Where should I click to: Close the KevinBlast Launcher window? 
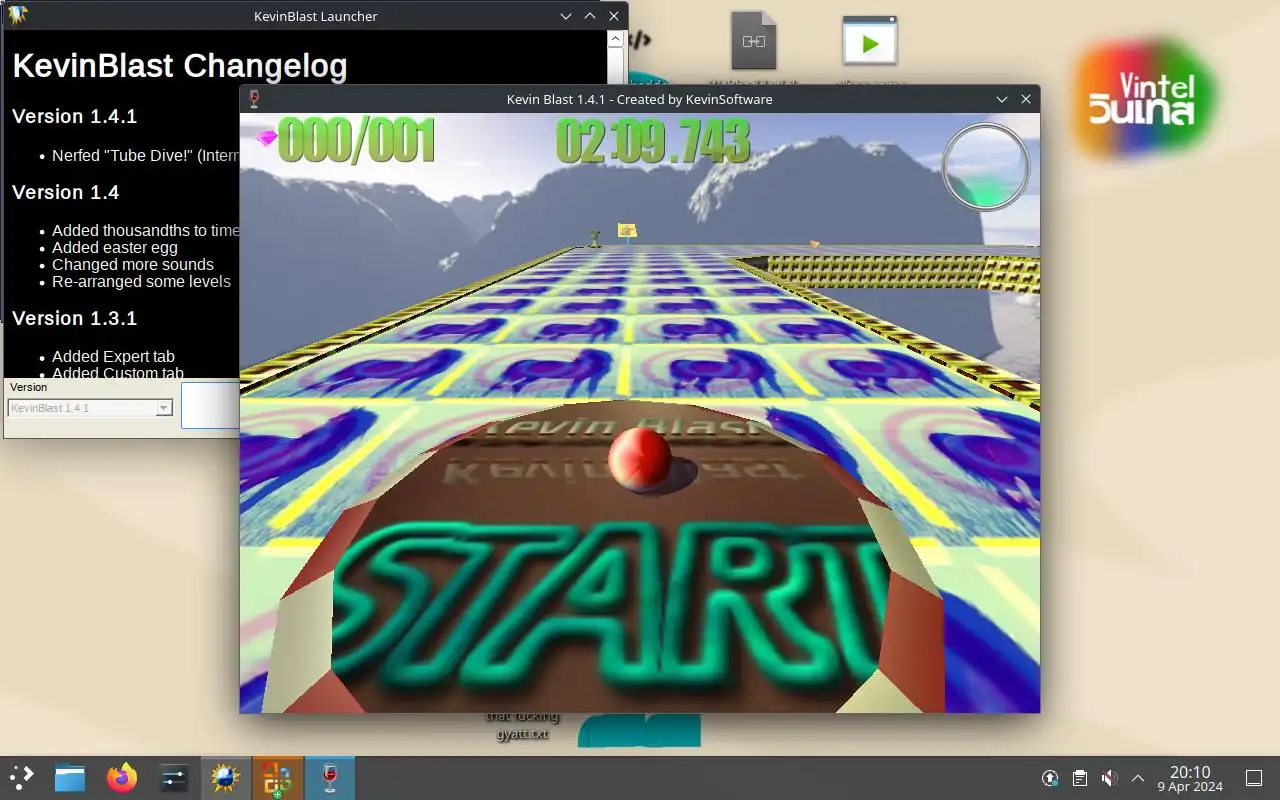coord(614,15)
